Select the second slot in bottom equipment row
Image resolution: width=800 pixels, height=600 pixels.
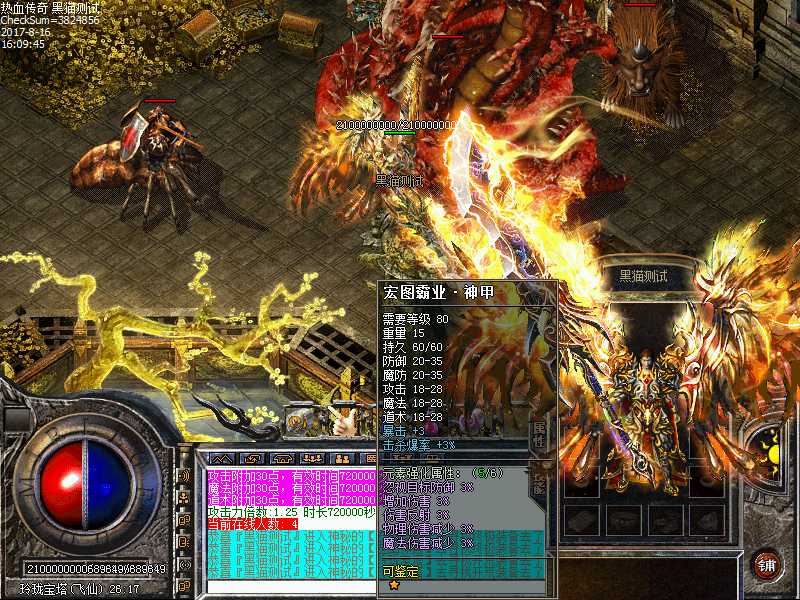[x=623, y=520]
